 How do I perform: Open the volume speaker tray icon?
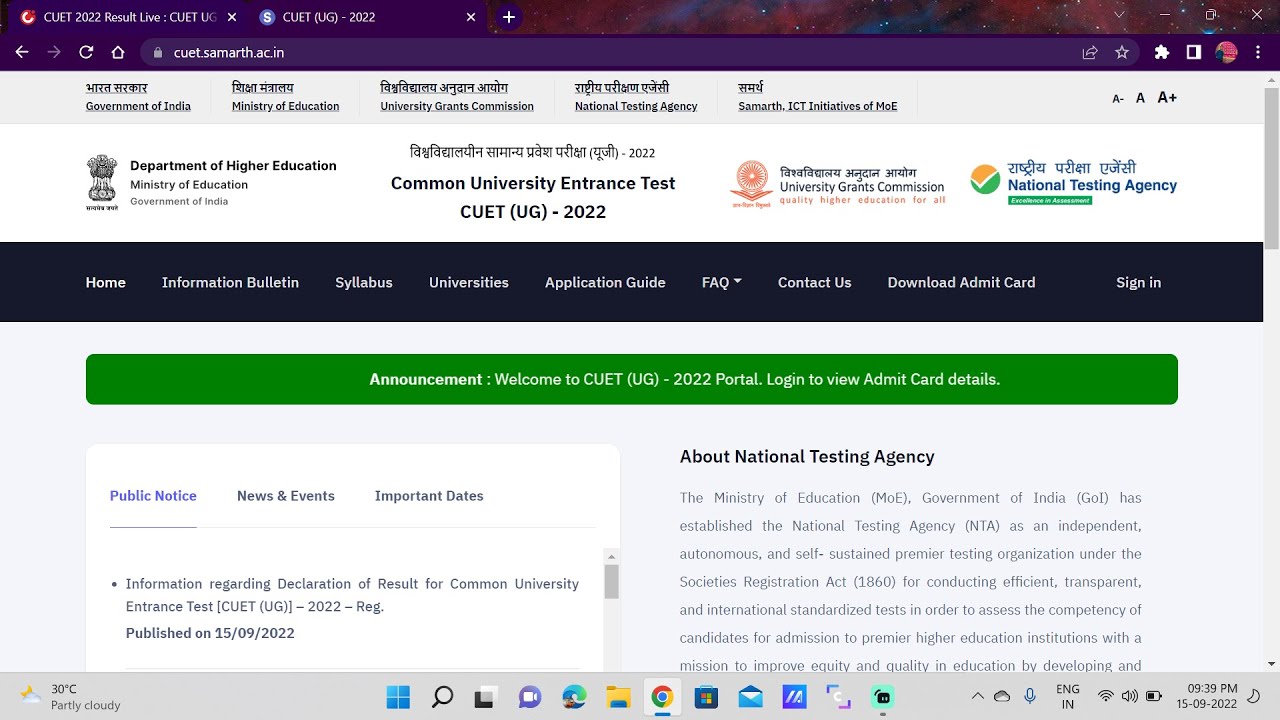click(1130, 696)
